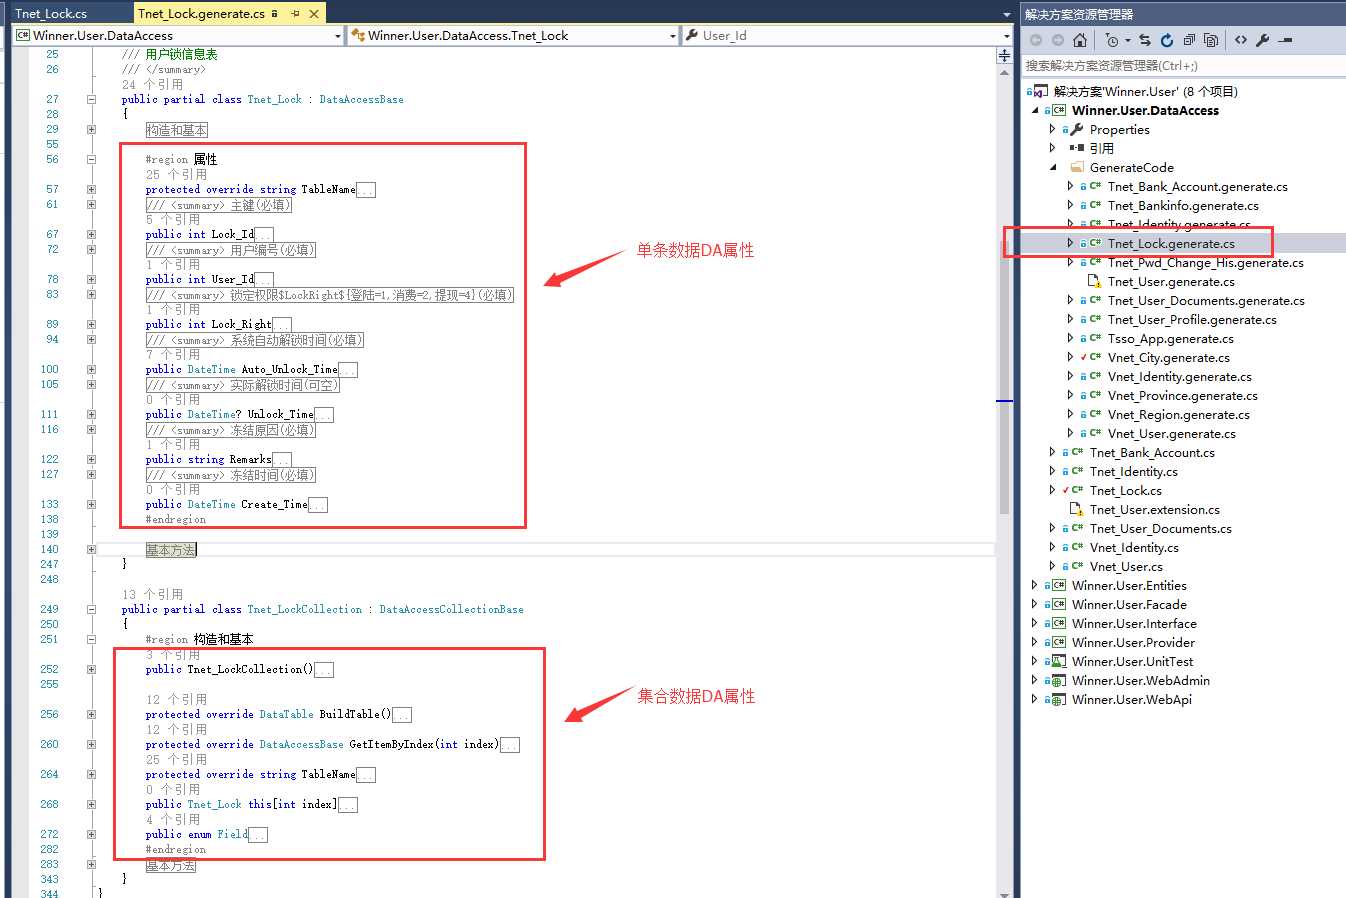Sync Solution Explorer with active document
The image size is (1346, 898).
1145,40
